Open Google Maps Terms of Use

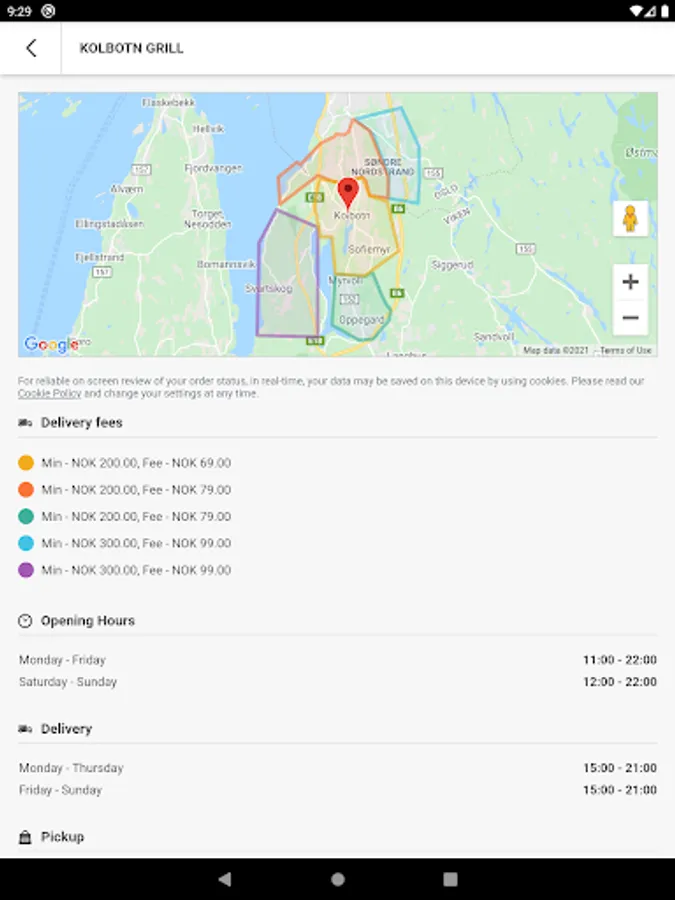pos(626,350)
